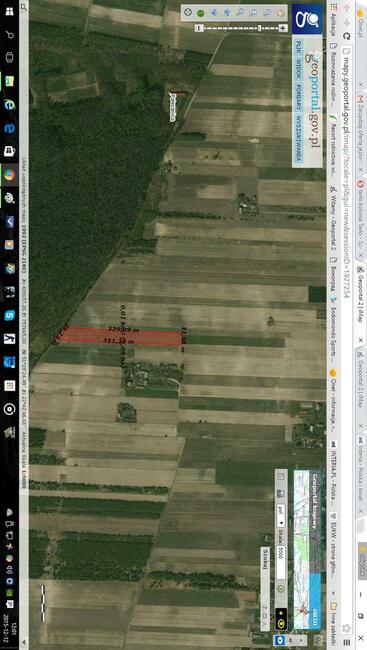Image resolution: width=367 pixels, height=650 pixels.
Task: Reload the page with Chrome's refresh icon
Action: click(x=348, y=36)
